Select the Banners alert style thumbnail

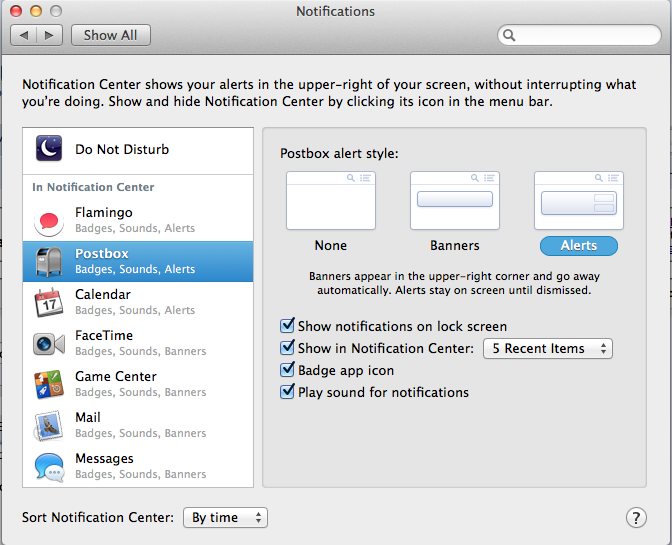point(455,201)
